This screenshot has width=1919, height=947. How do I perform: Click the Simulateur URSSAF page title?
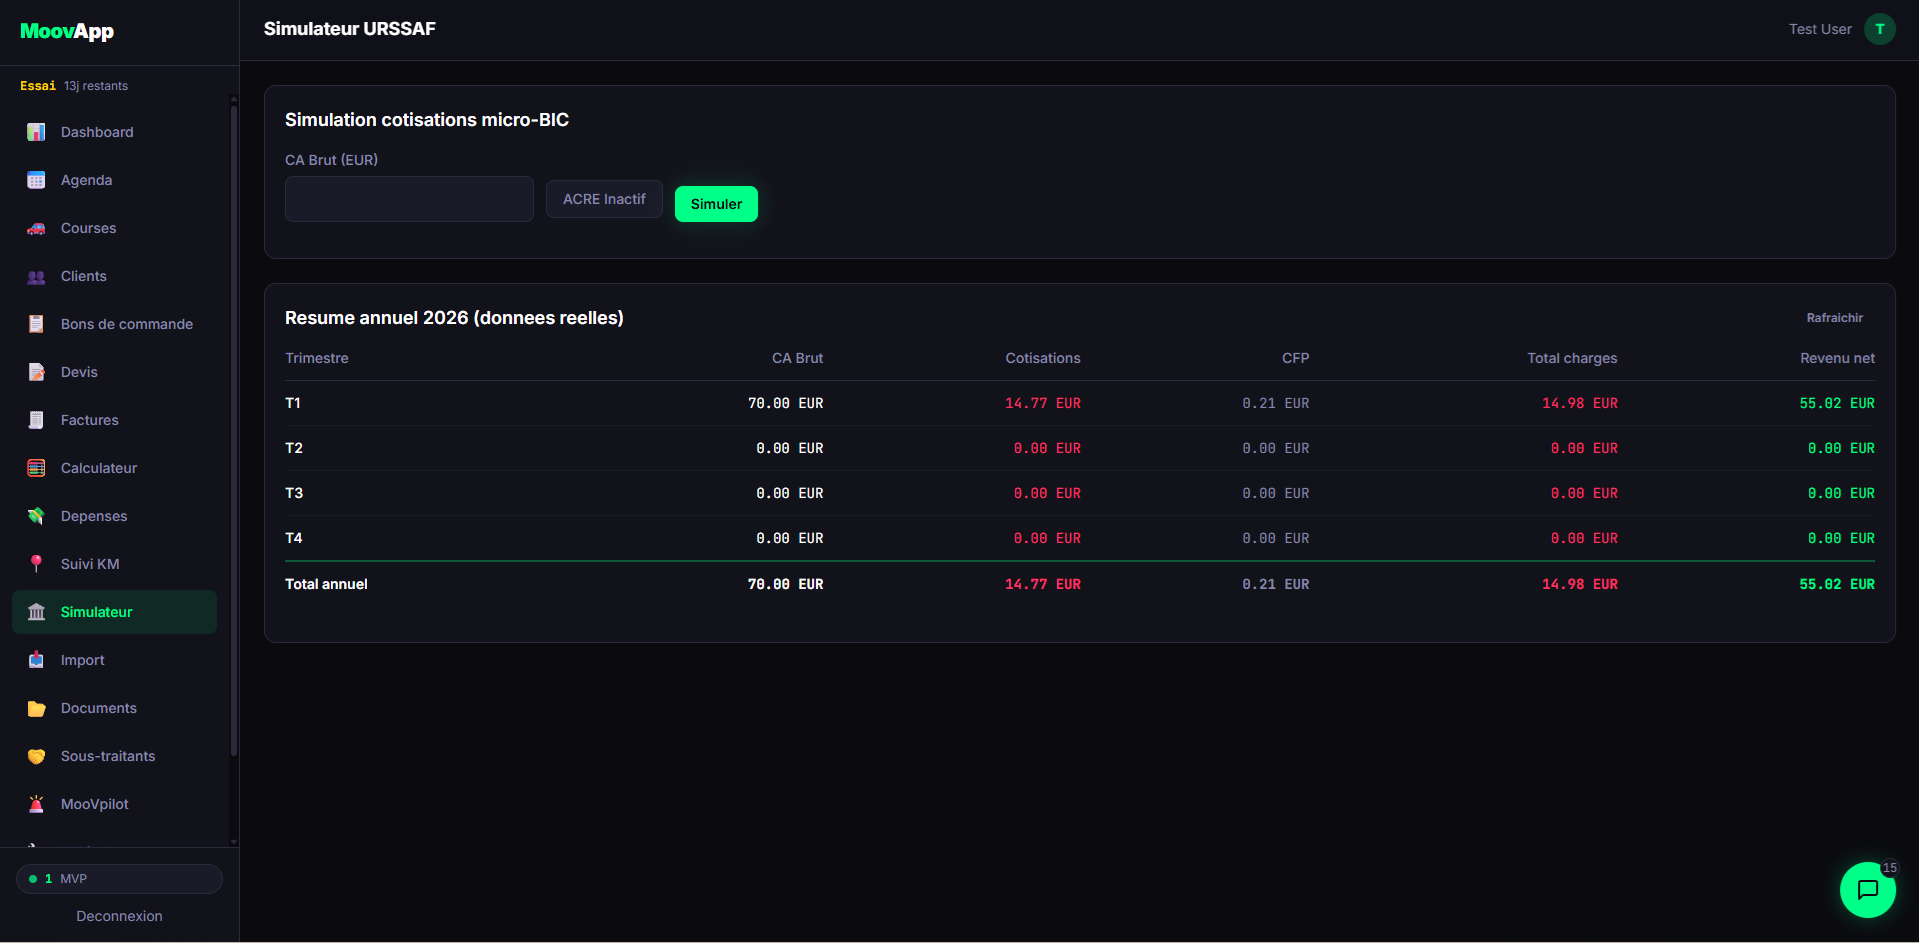click(x=350, y=29)
